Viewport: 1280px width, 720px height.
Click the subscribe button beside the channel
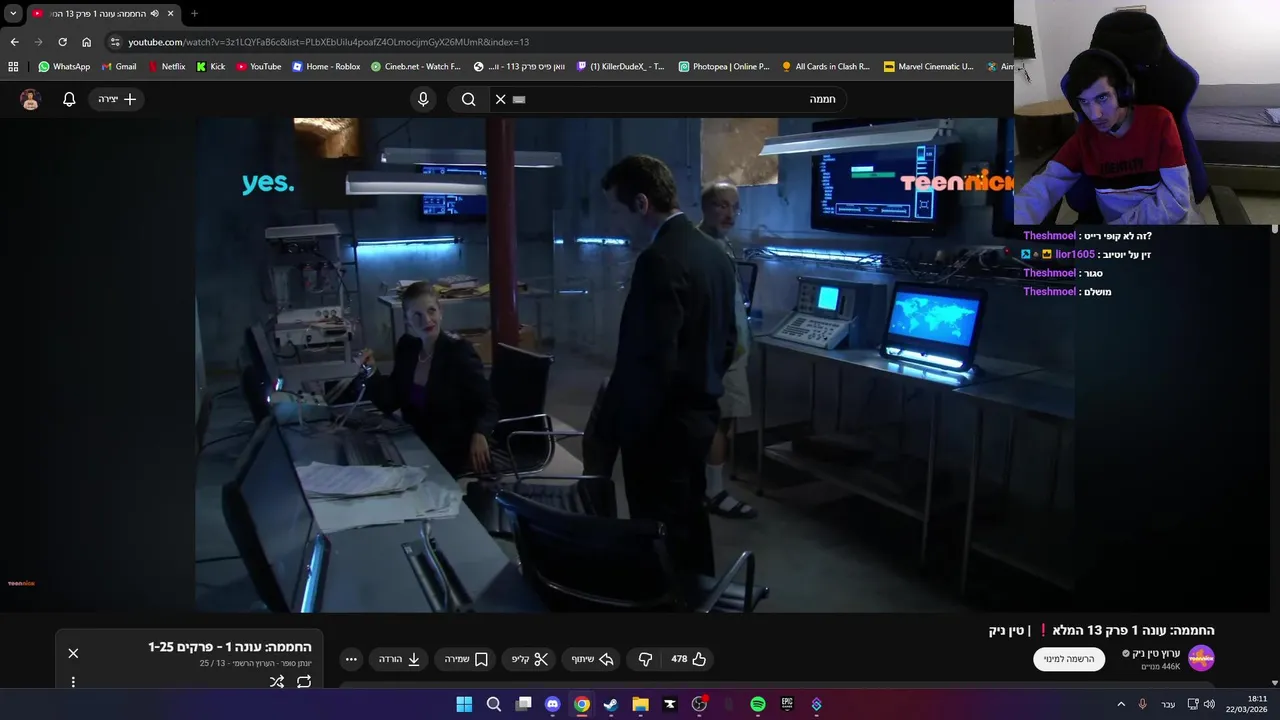click(x=1069, y=659)
